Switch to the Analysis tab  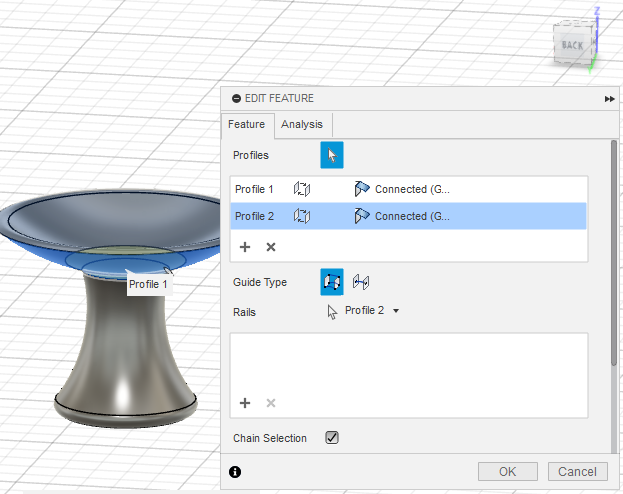302,124
